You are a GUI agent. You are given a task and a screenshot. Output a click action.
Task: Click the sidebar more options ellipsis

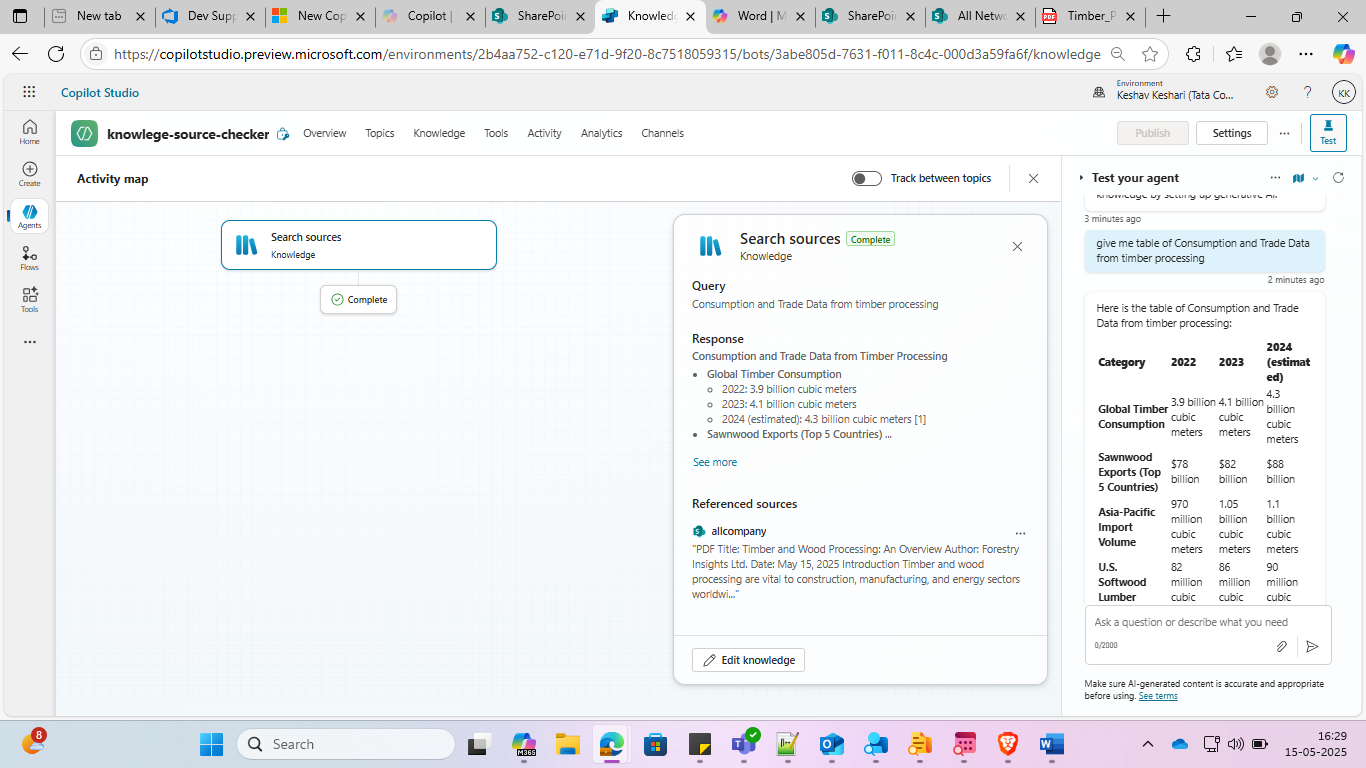point(30,342)
